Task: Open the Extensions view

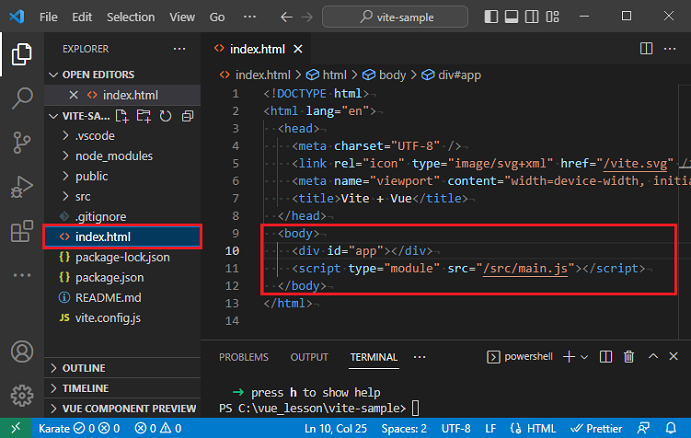Action: [21, 231]
